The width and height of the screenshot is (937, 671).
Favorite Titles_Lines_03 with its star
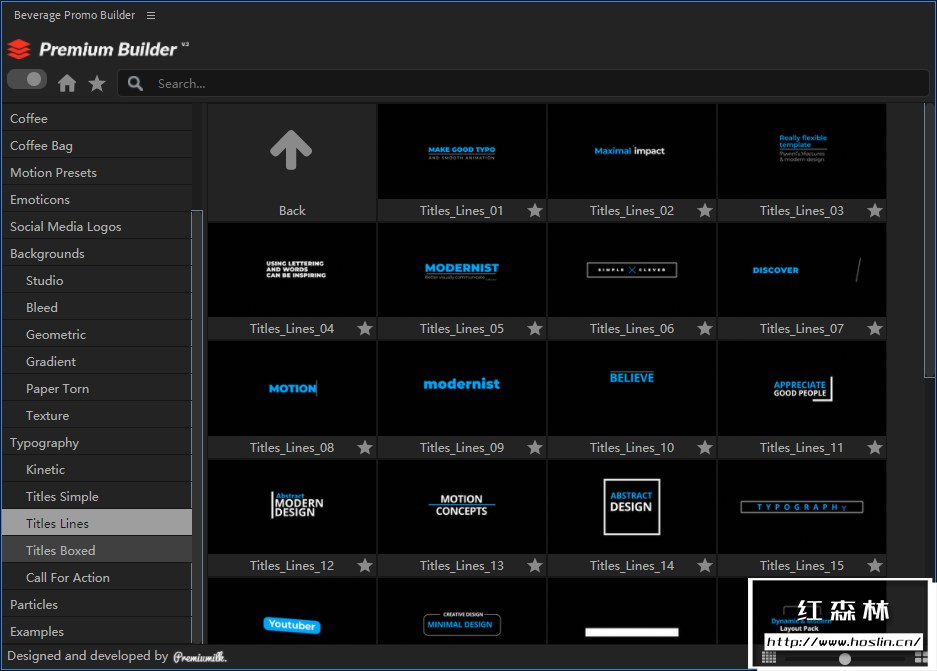[x=875, y=210]
